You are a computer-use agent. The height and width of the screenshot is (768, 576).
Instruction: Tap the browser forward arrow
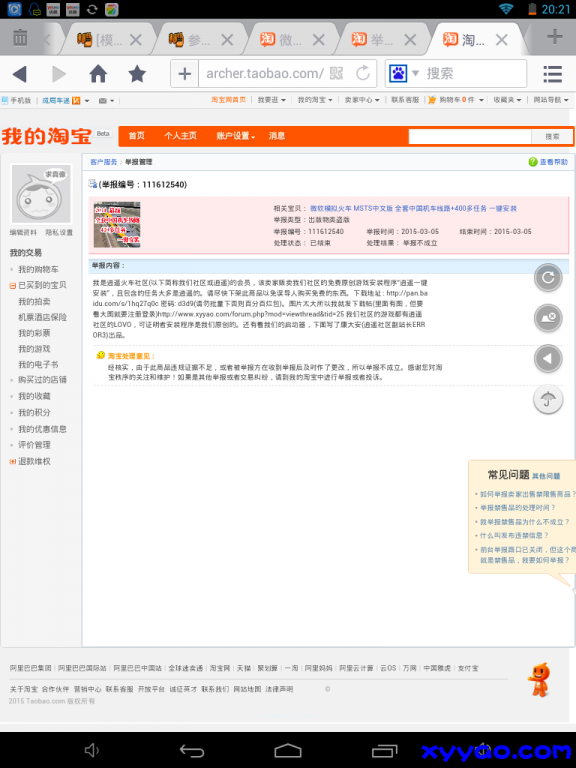tap(59, 74)
